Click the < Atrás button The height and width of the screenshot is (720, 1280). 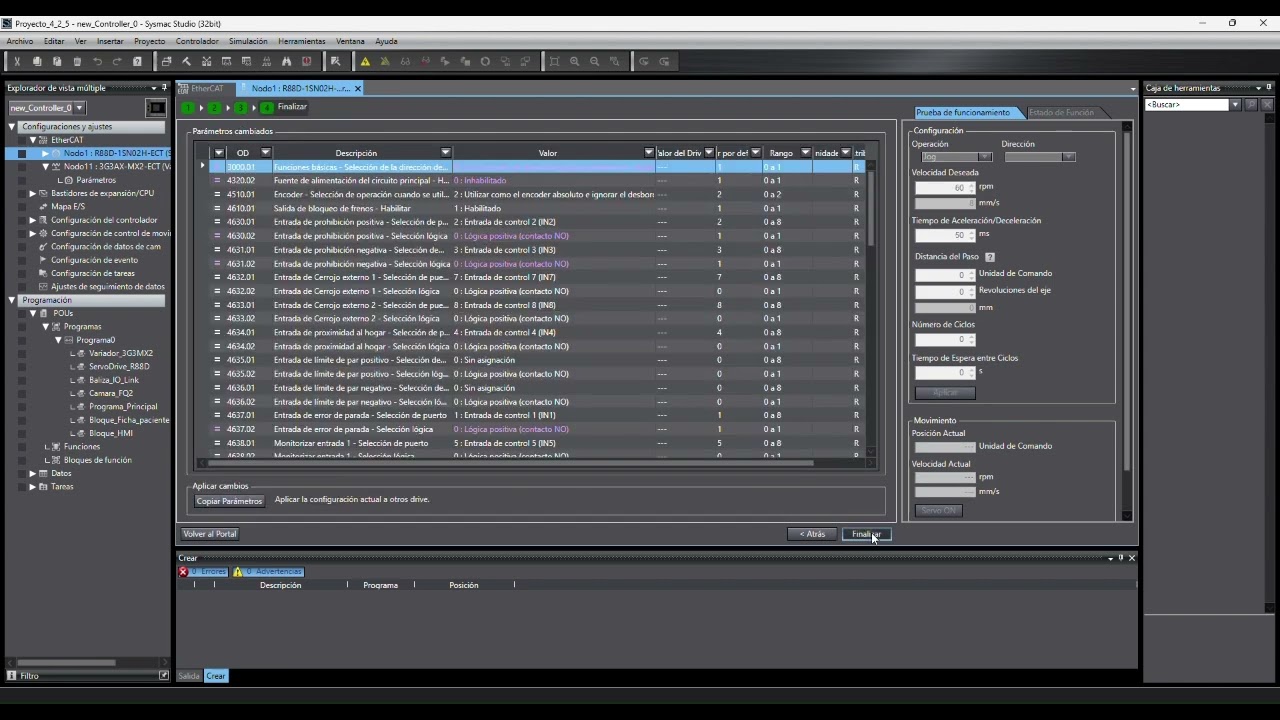coord(812,534)
